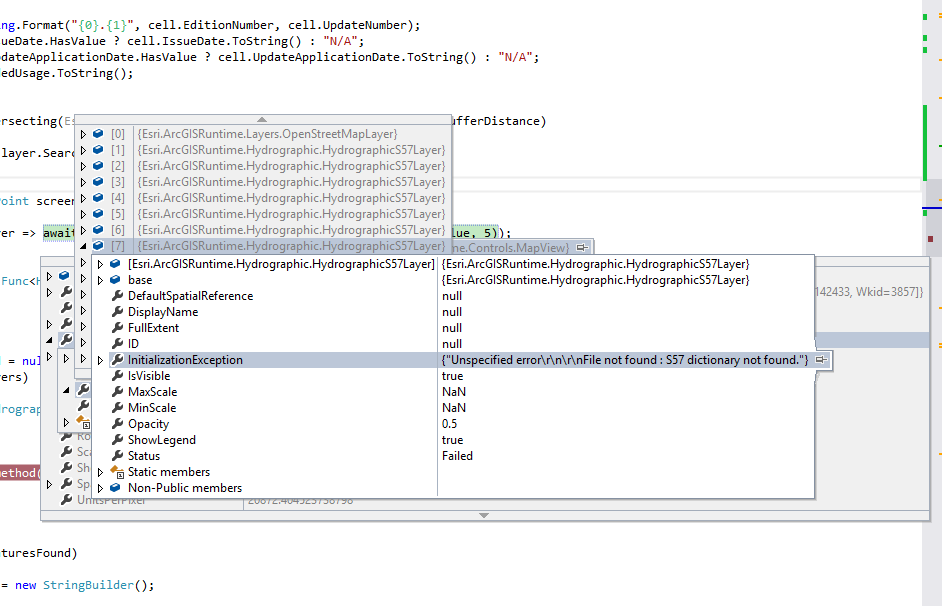Select the DefaultSpatialReference property name

190,296
